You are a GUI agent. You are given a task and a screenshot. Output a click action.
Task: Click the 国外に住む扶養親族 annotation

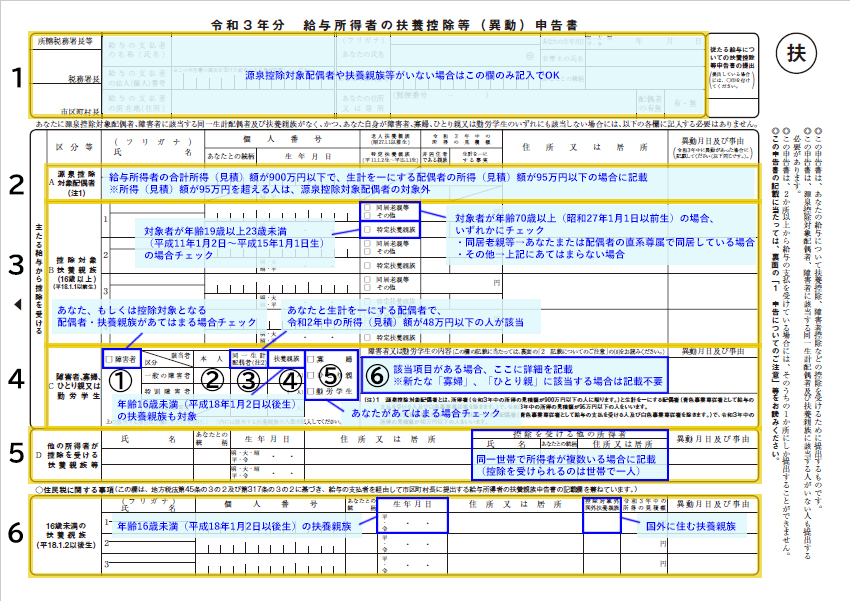coord(690,526)
